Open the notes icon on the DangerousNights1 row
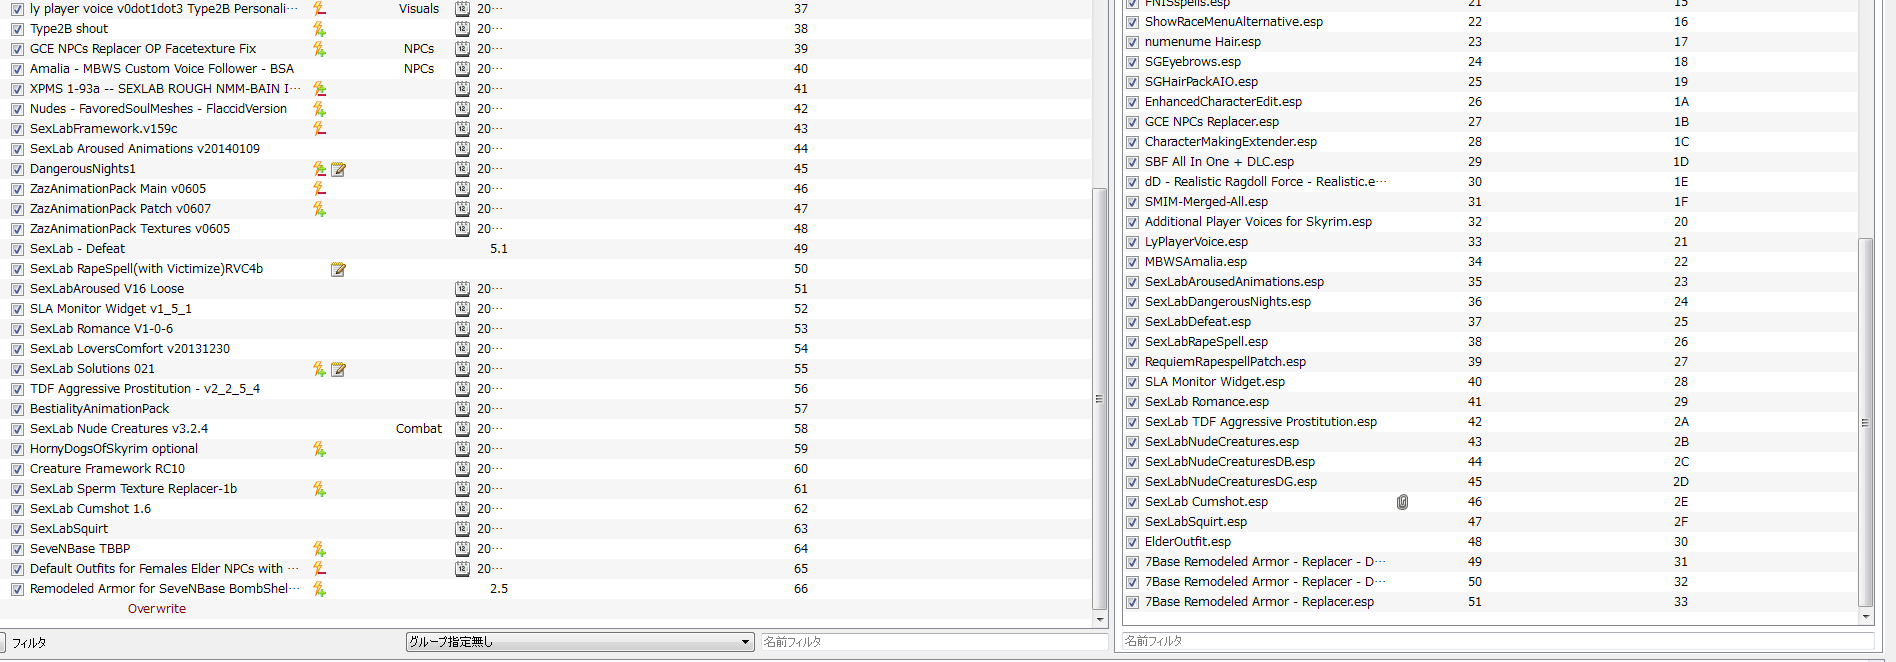The width and height of the screenshot is (1896, 662). pyautogui.click(x=338, y=169)
